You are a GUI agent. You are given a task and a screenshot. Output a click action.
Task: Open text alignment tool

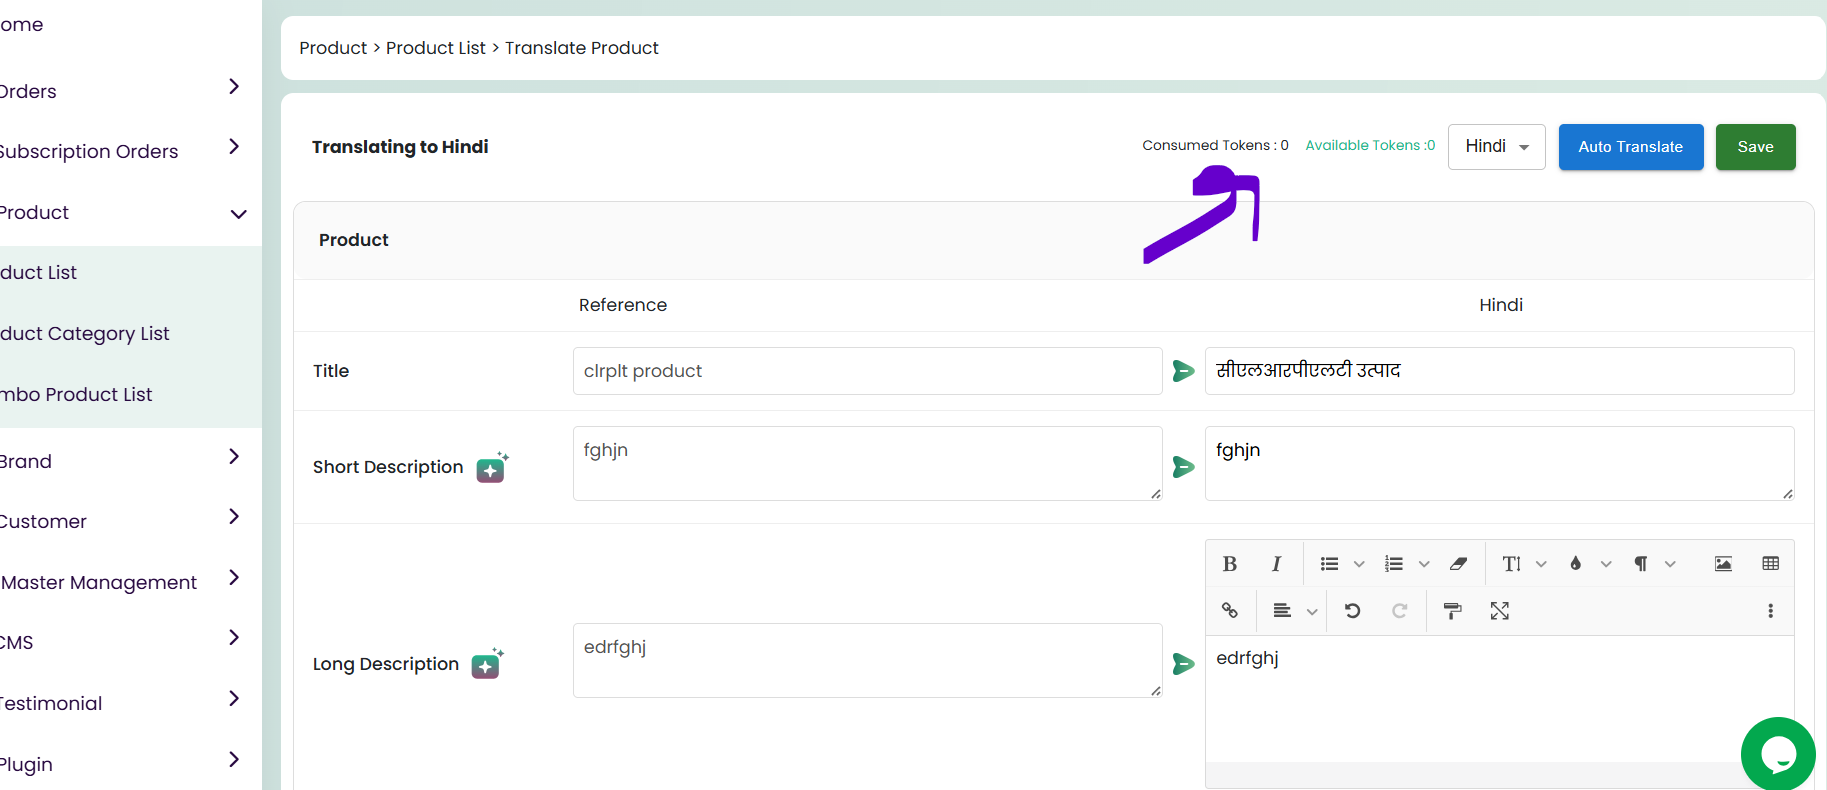(1282, 611)
